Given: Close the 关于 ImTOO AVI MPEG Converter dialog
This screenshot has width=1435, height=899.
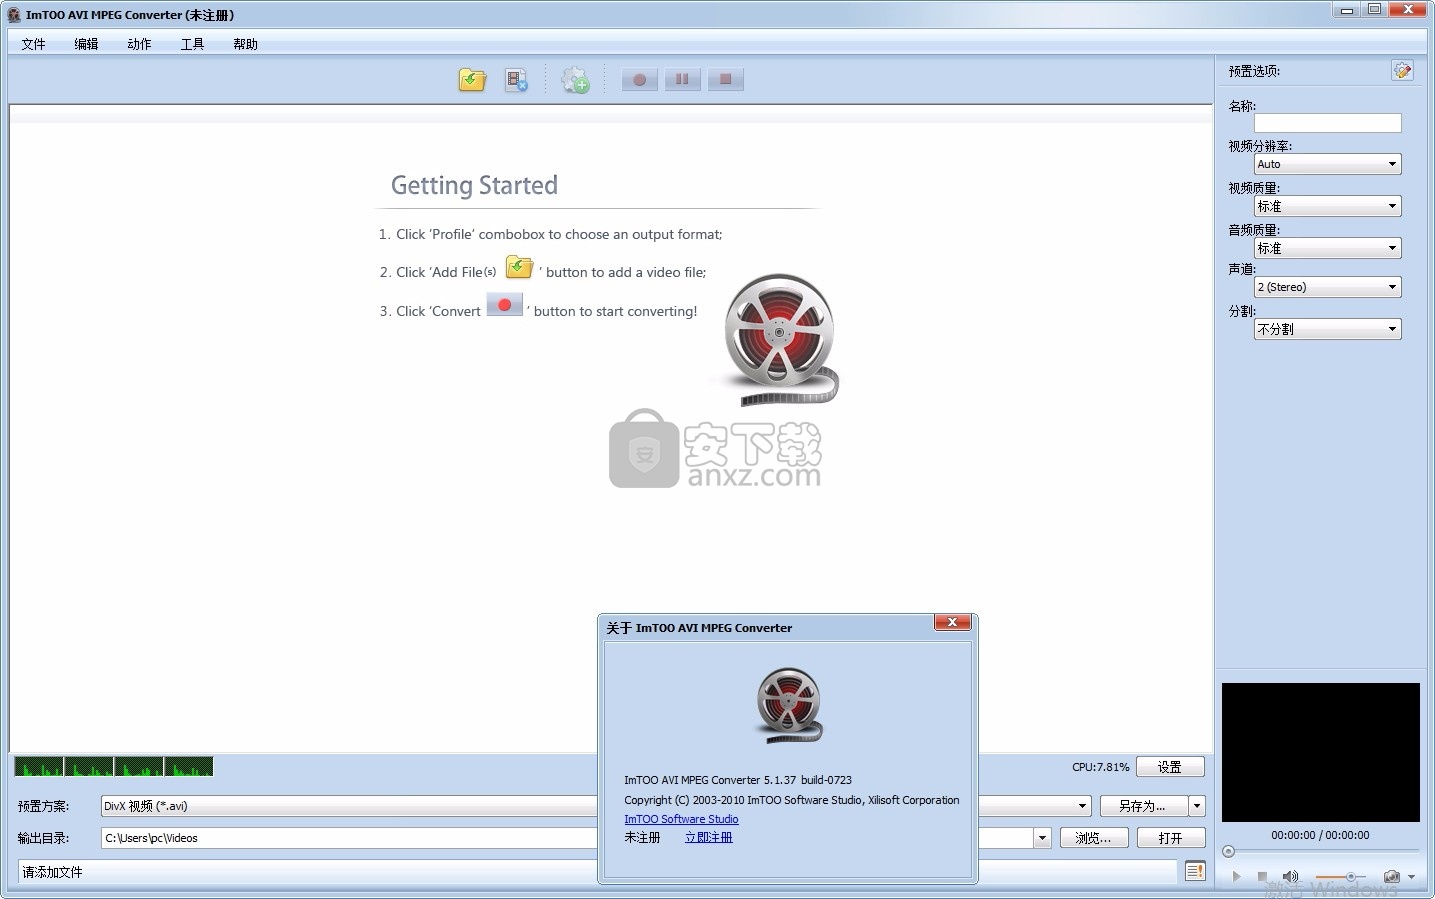Looking at the screenshot, I should (952, 623).
